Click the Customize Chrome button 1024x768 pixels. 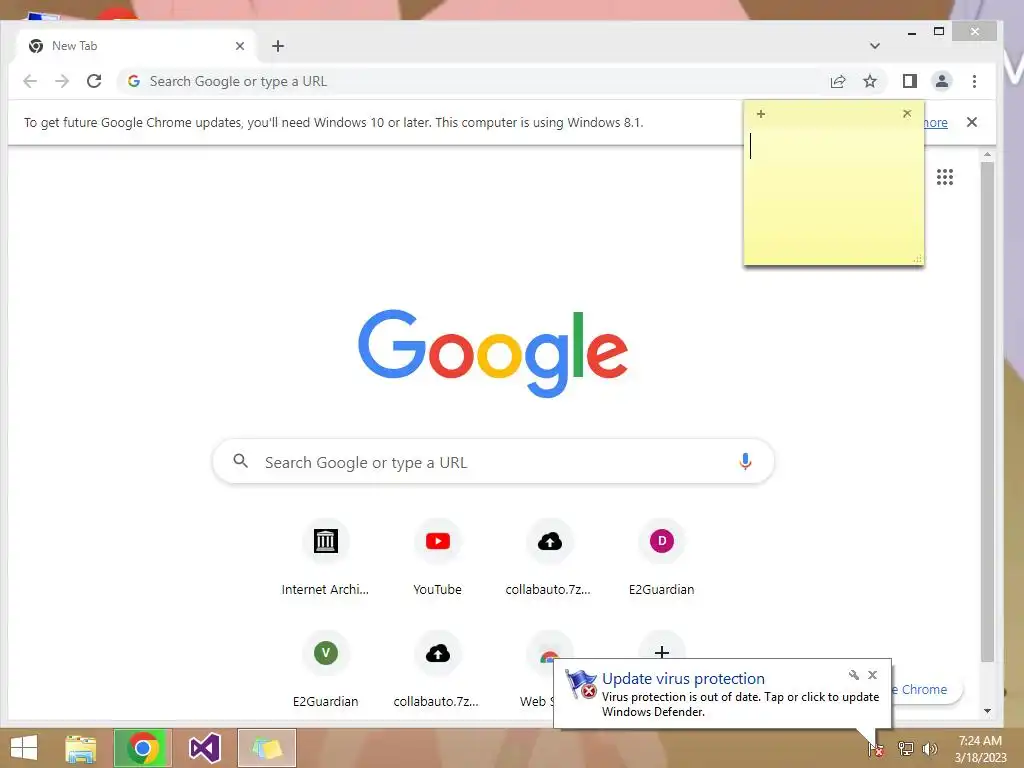tap(927, 690)
